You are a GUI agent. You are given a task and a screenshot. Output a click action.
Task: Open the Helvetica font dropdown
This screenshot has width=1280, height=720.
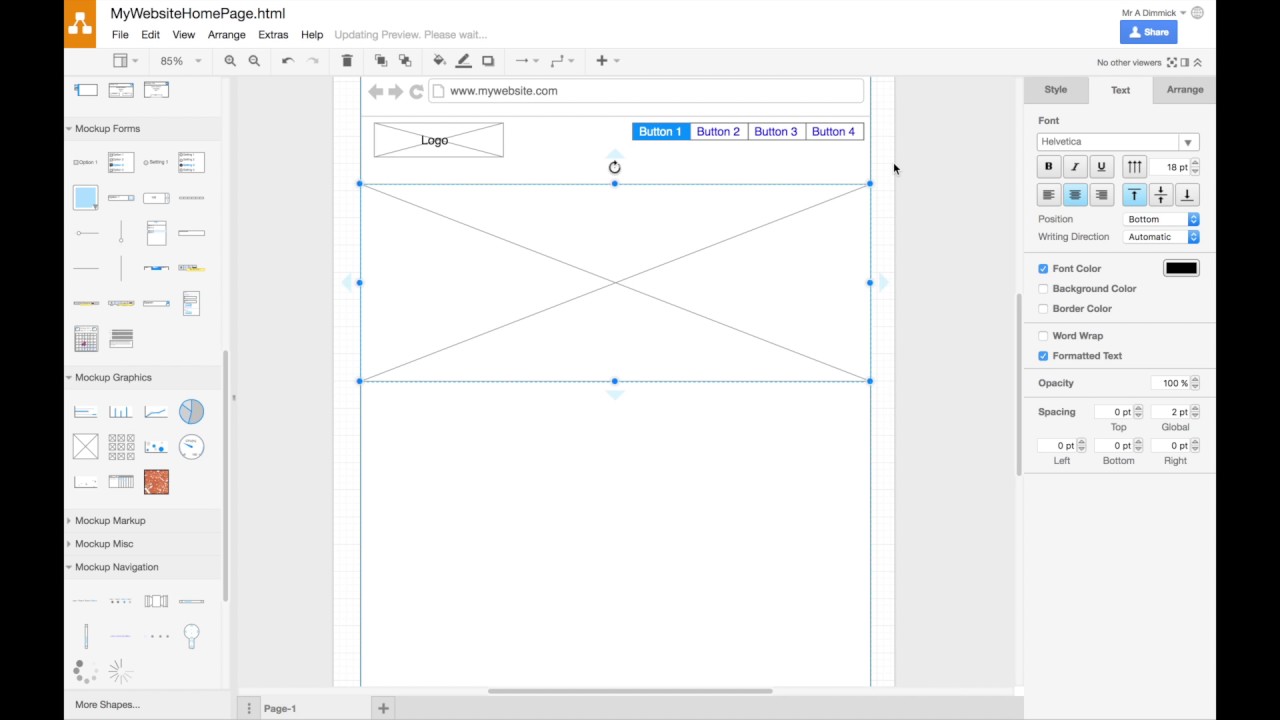1187,141
